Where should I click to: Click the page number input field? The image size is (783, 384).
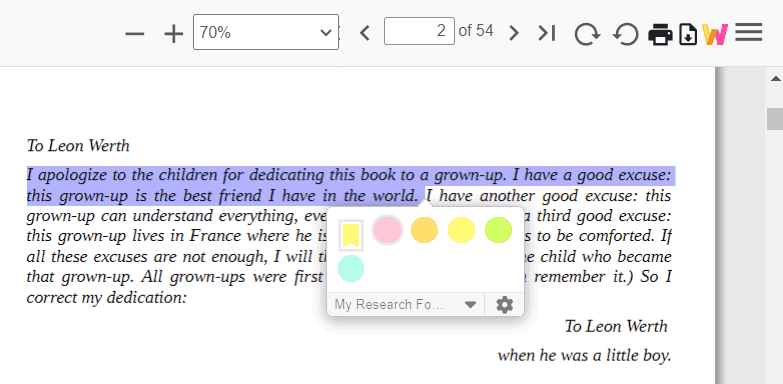point(419,31)
